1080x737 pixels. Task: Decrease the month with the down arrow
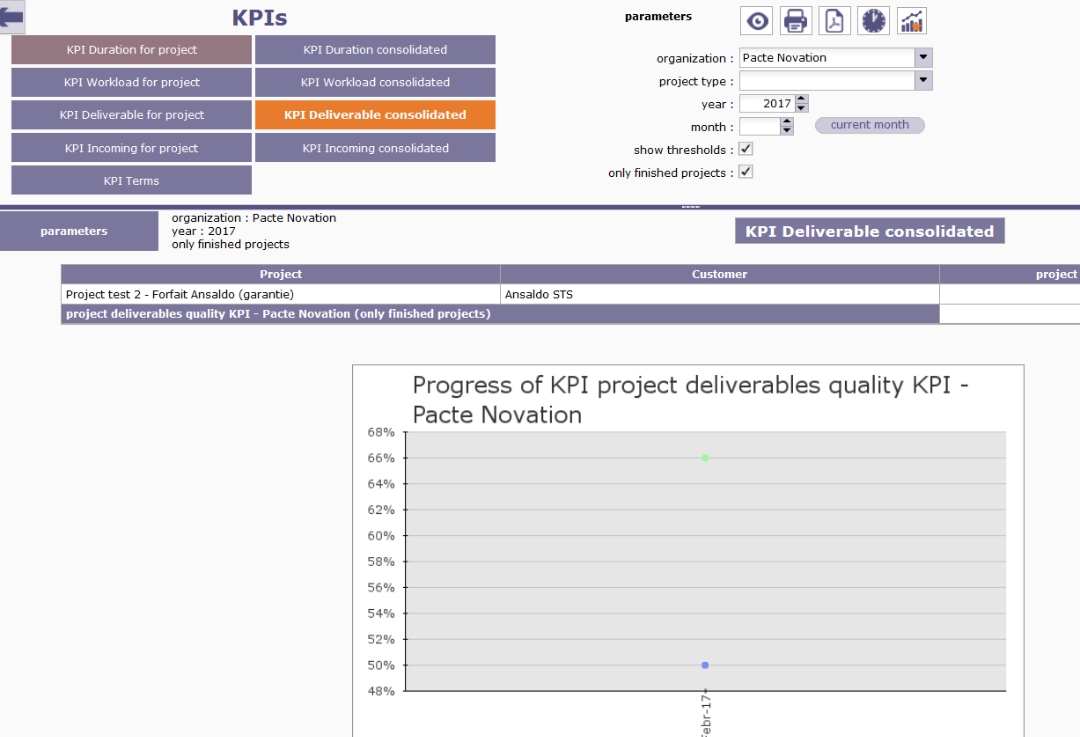[787, 131]
